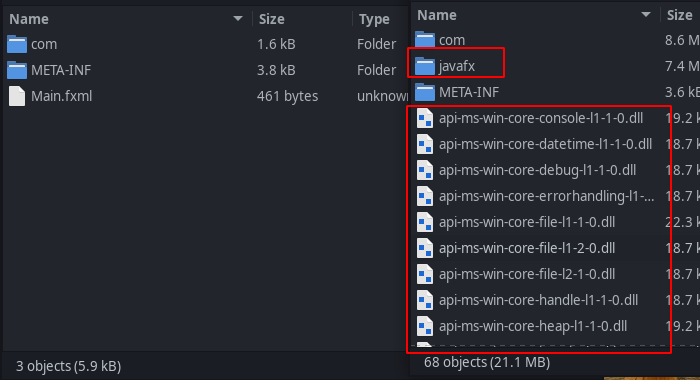Open the javafx folder icon
Screen dimensions: 700x380
pos(425,66)
